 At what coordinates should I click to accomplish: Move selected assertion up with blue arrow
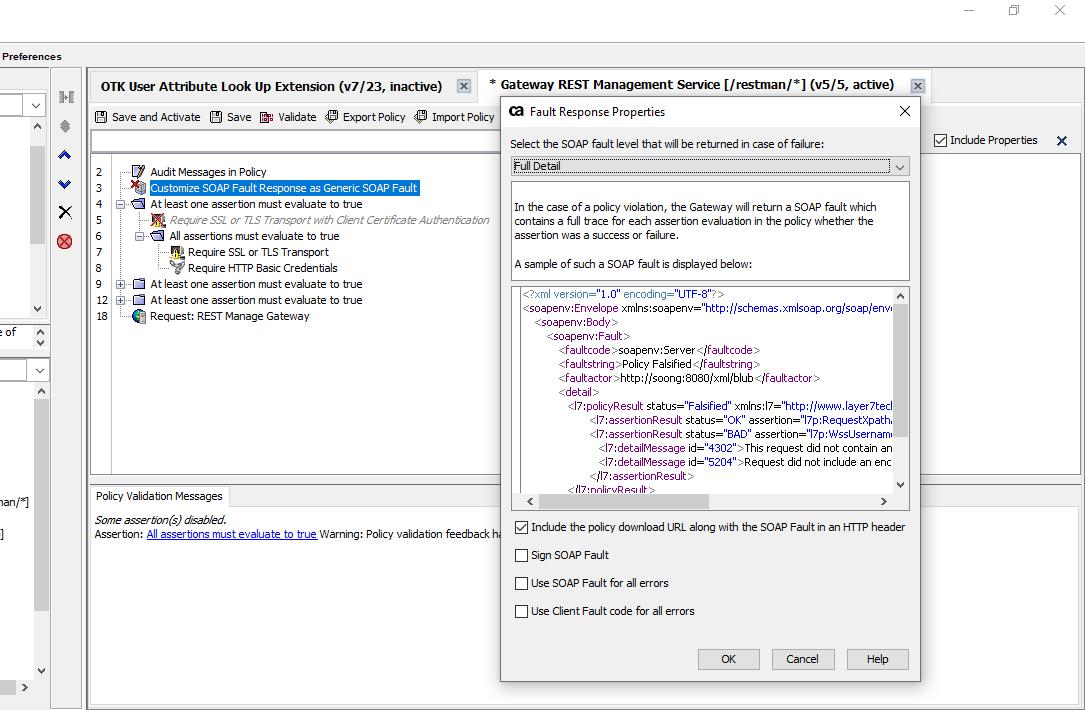(x=64, y=155)
